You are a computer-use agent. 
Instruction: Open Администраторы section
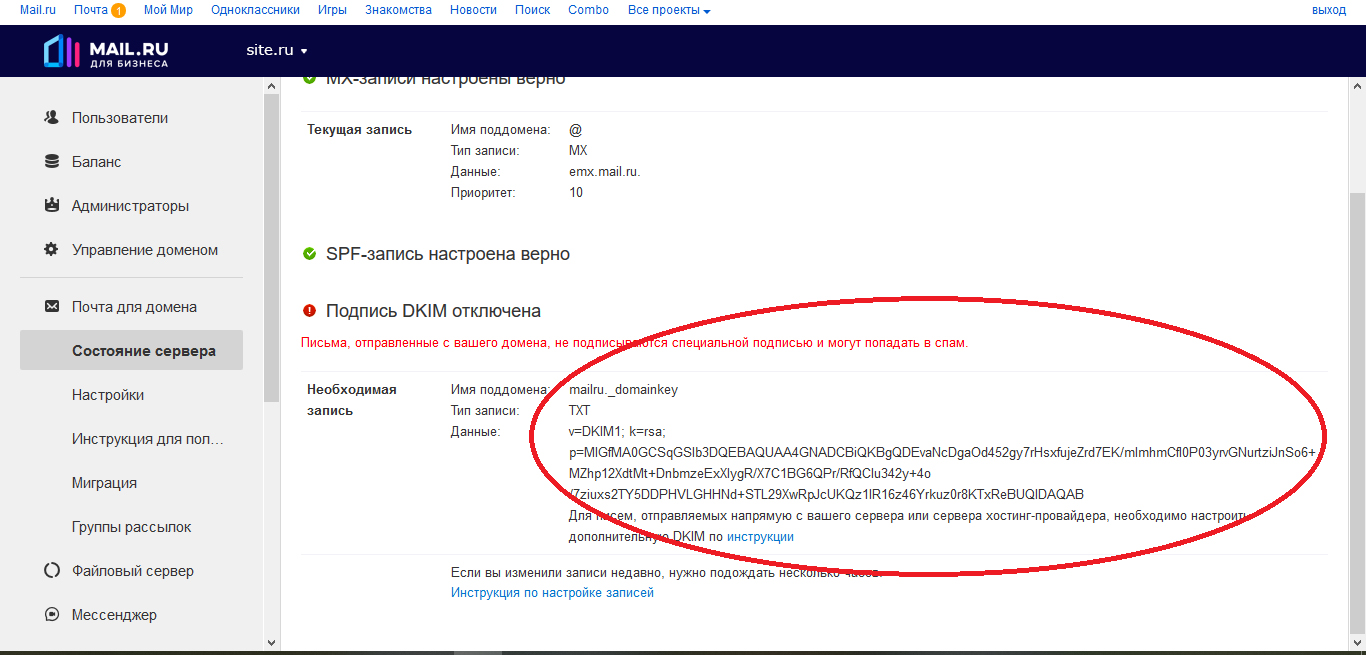(130, 206)
